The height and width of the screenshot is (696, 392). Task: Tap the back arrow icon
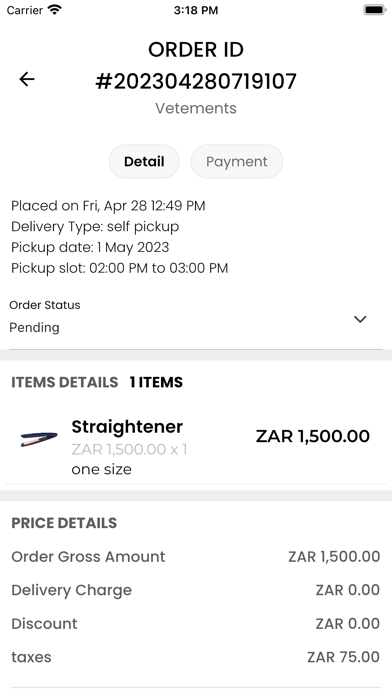tap(27, 79)
